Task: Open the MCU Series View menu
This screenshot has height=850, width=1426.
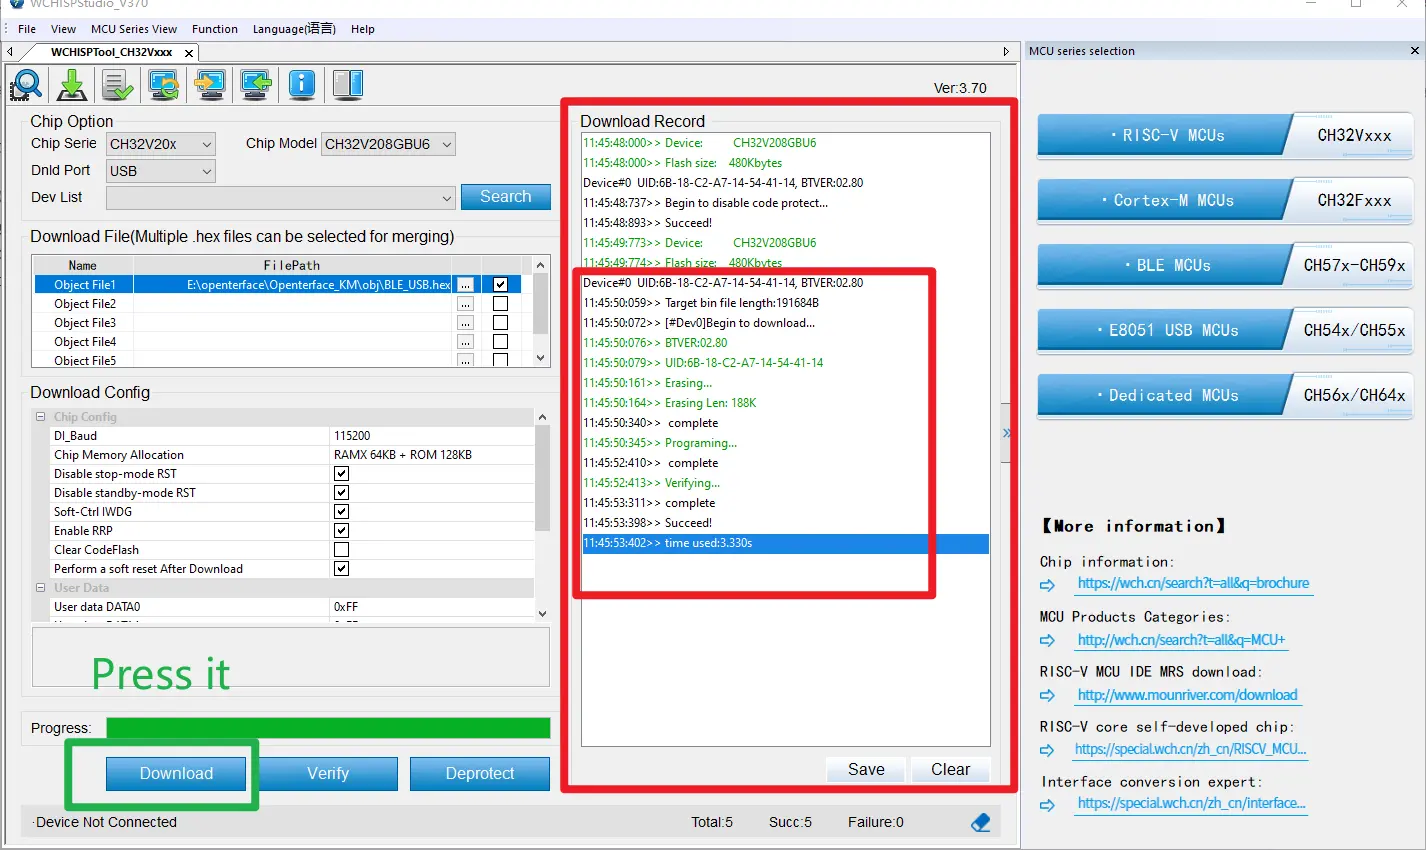Action: pyautogui.click(x=134, y=29)
